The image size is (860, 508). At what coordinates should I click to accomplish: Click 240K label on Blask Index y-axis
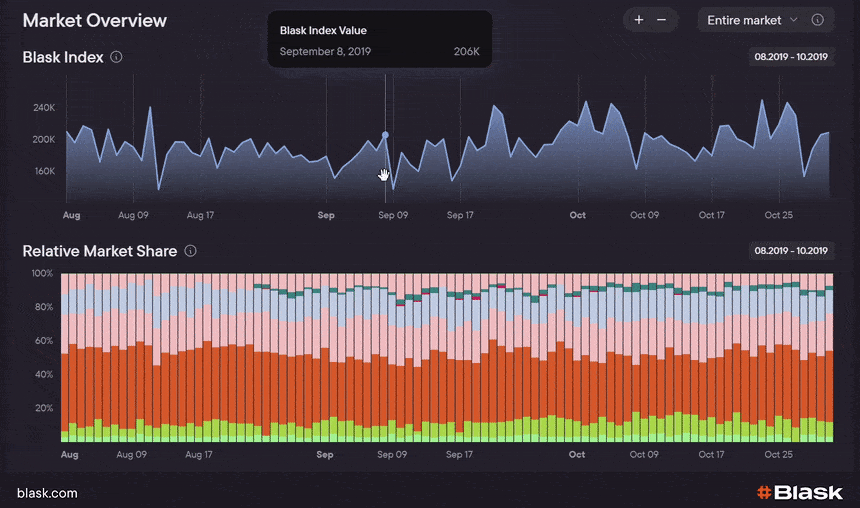pos(43,107)
